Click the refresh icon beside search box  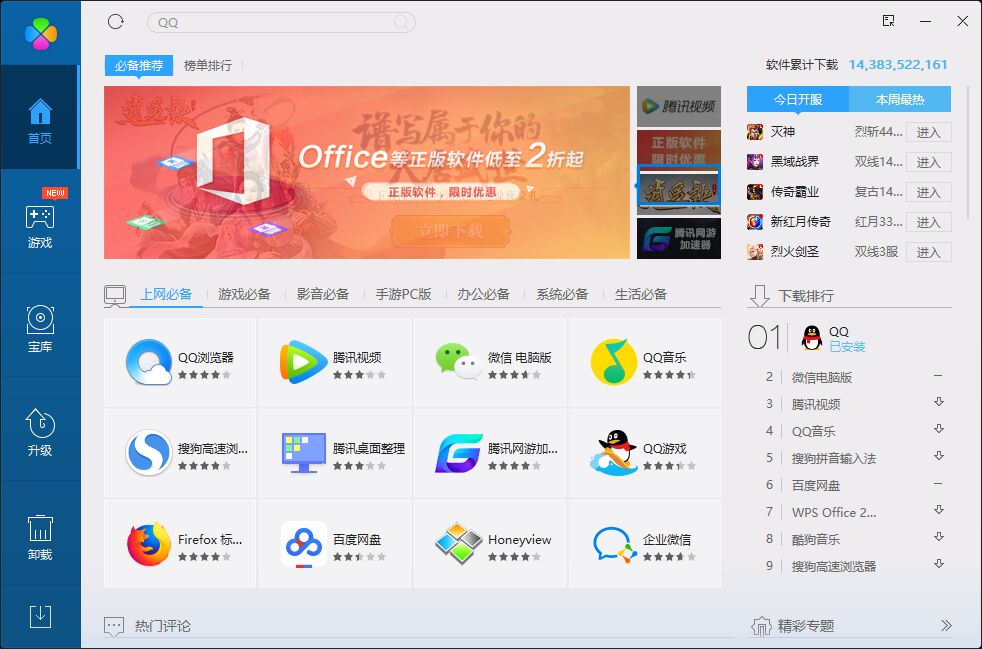pos(116,22)
